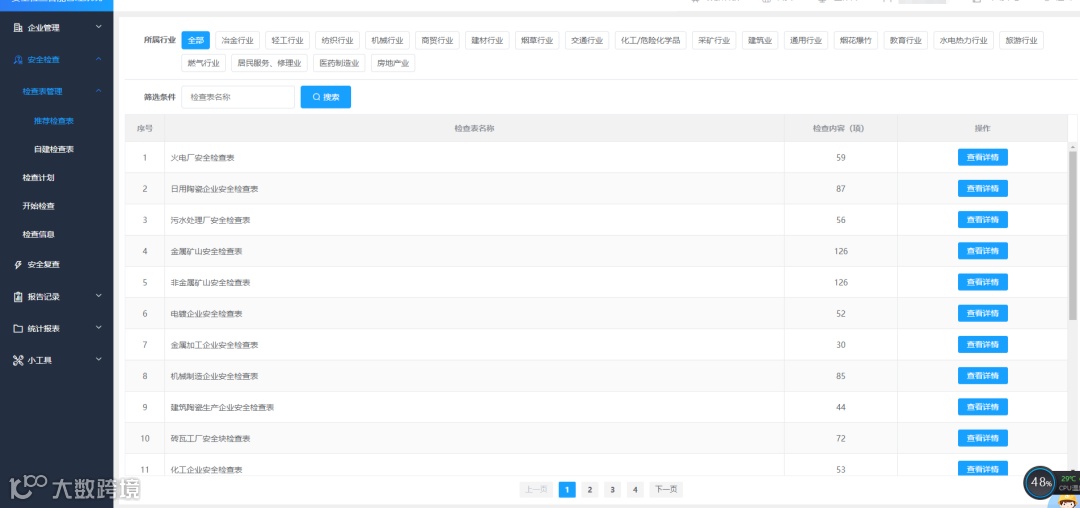View details of 电镀企业安全检查表

(x=982, y=313)
